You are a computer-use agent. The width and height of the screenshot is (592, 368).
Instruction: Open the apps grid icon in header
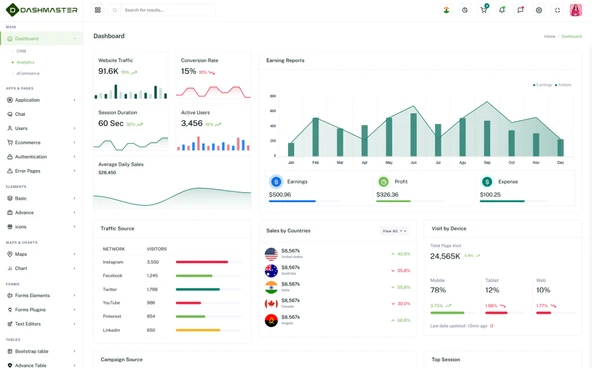click(98, 10)
